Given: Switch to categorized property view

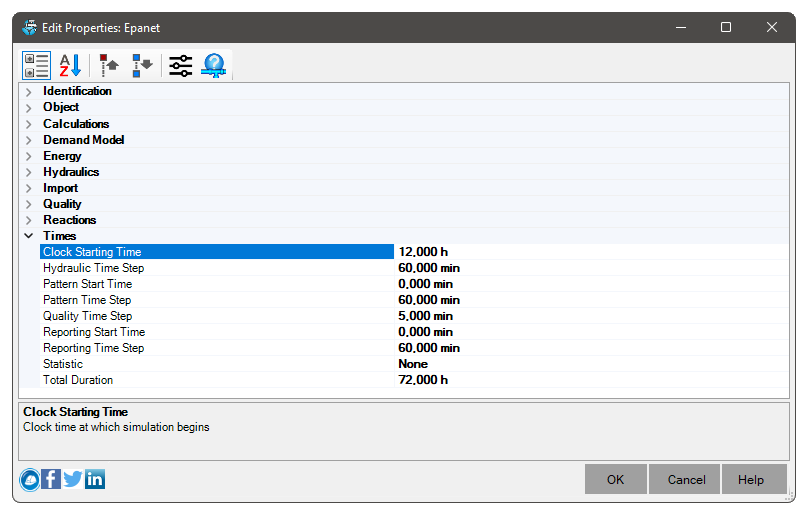Looking at the screenshot, I should [x=36, y=66].
